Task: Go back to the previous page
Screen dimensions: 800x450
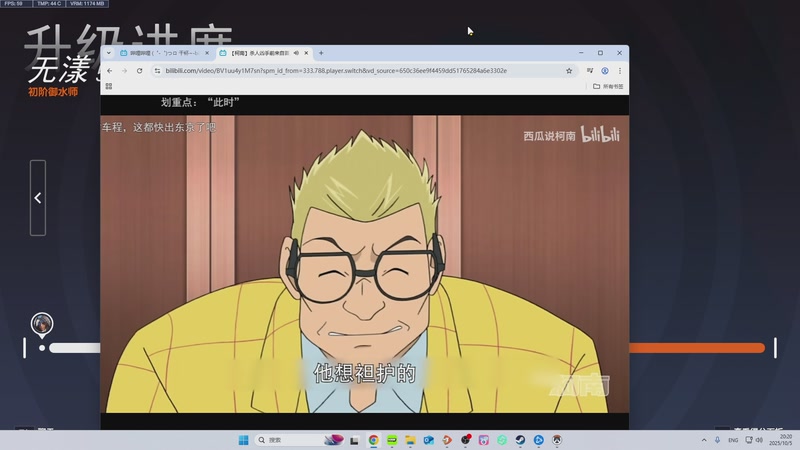Action: 110,71
